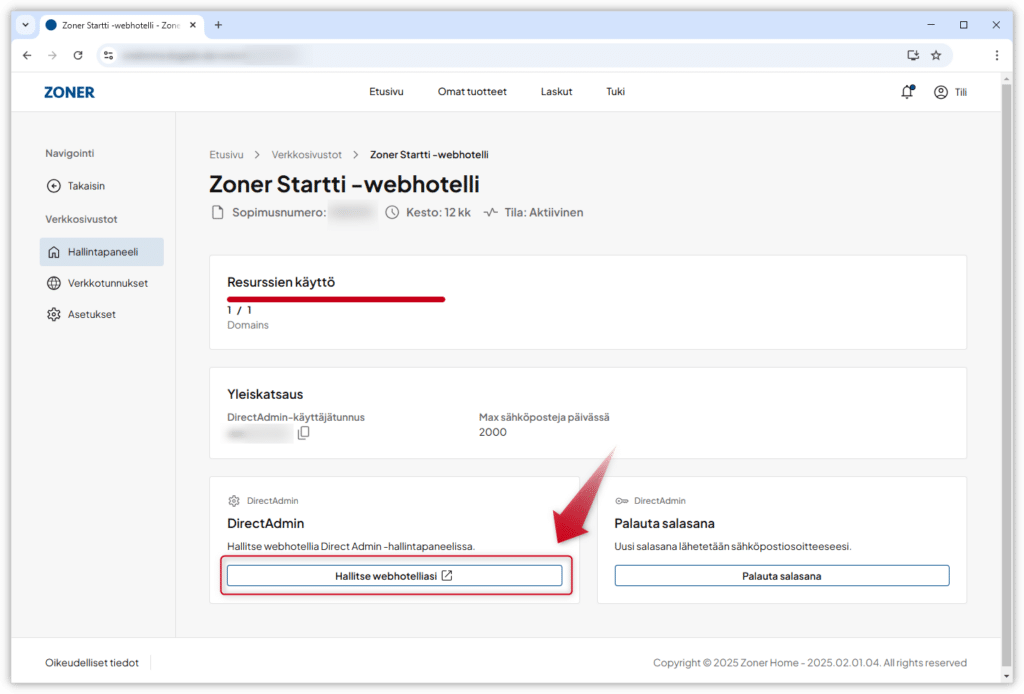
Task: Go back with browser back arrow
Action: [x=27, y=55]
